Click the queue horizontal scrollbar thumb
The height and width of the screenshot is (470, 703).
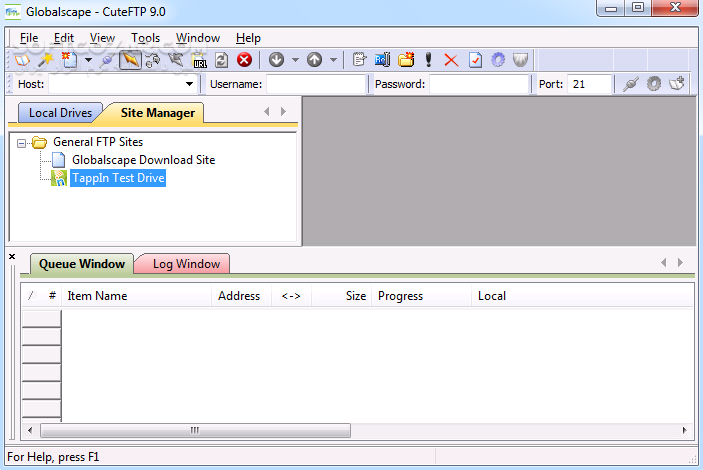point(195,431)
